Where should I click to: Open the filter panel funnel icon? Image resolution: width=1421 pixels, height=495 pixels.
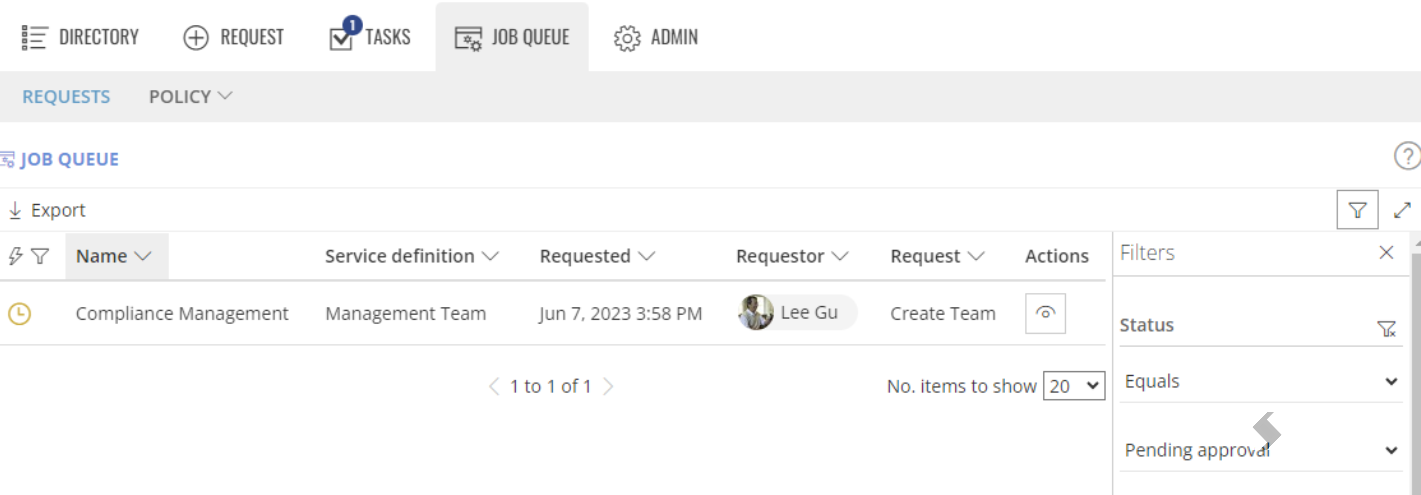click(x=1357, y=210)
